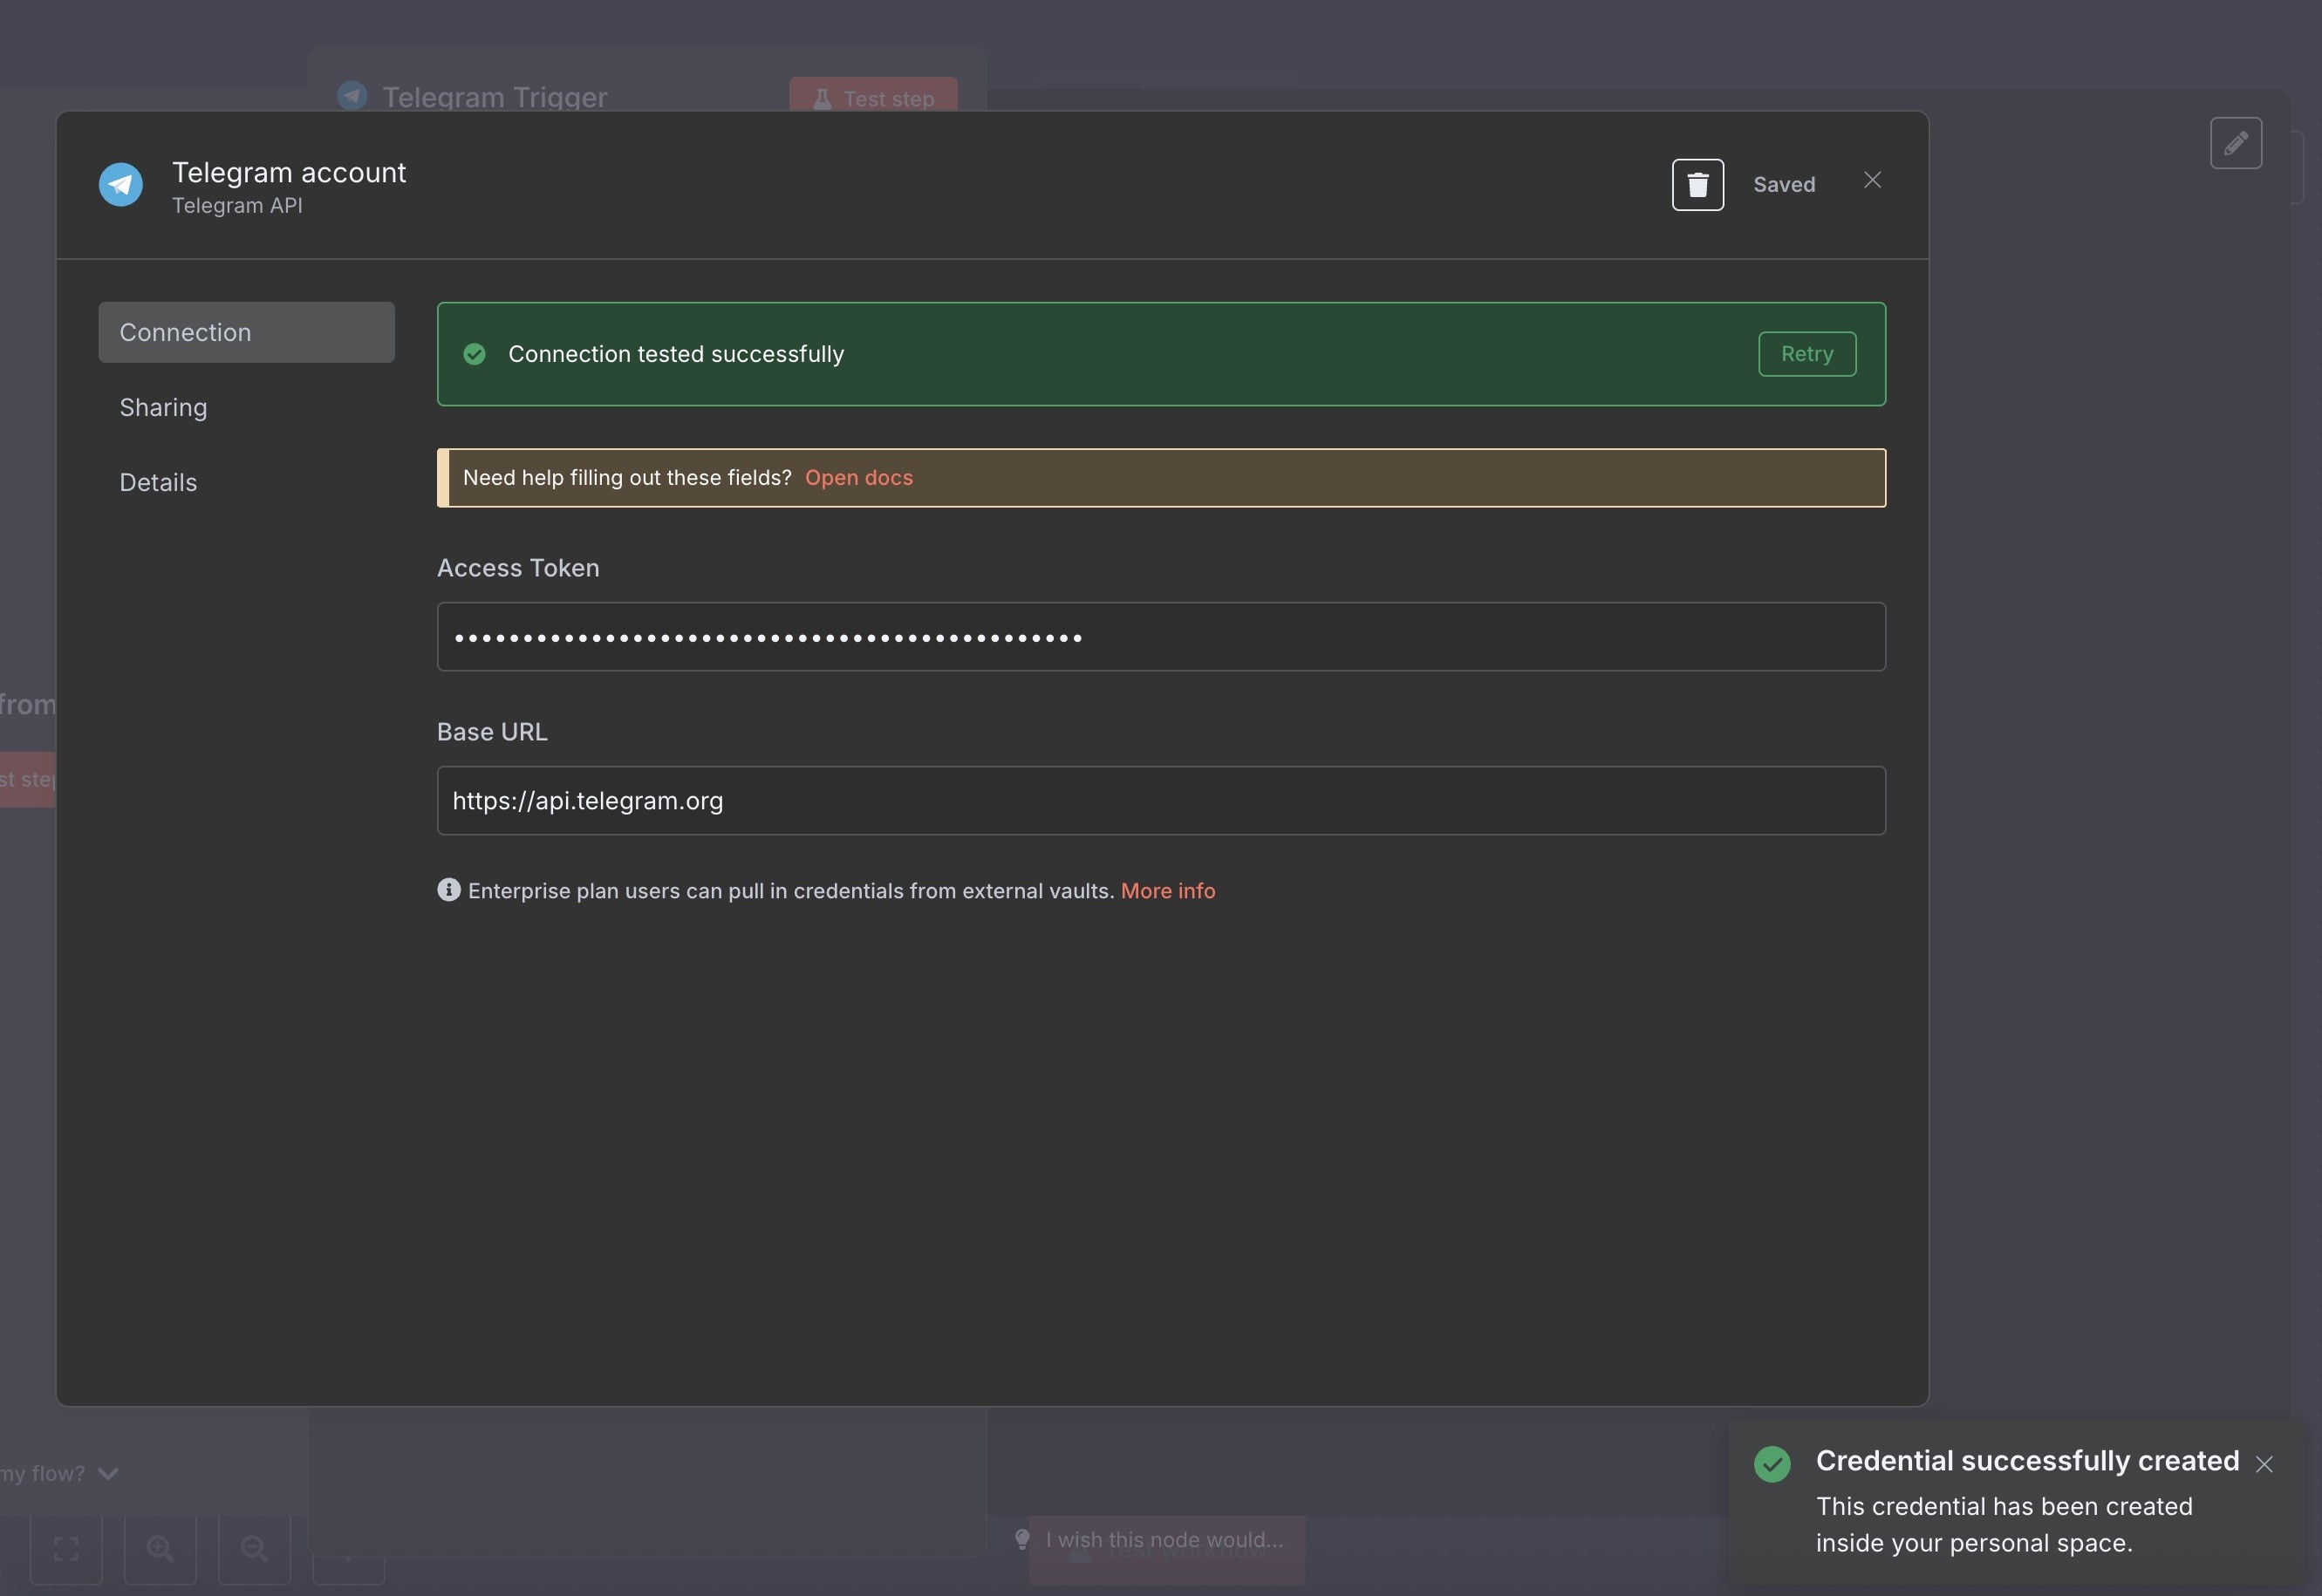Delete the Telegram credential via trash icon

tap(1697, 185)
